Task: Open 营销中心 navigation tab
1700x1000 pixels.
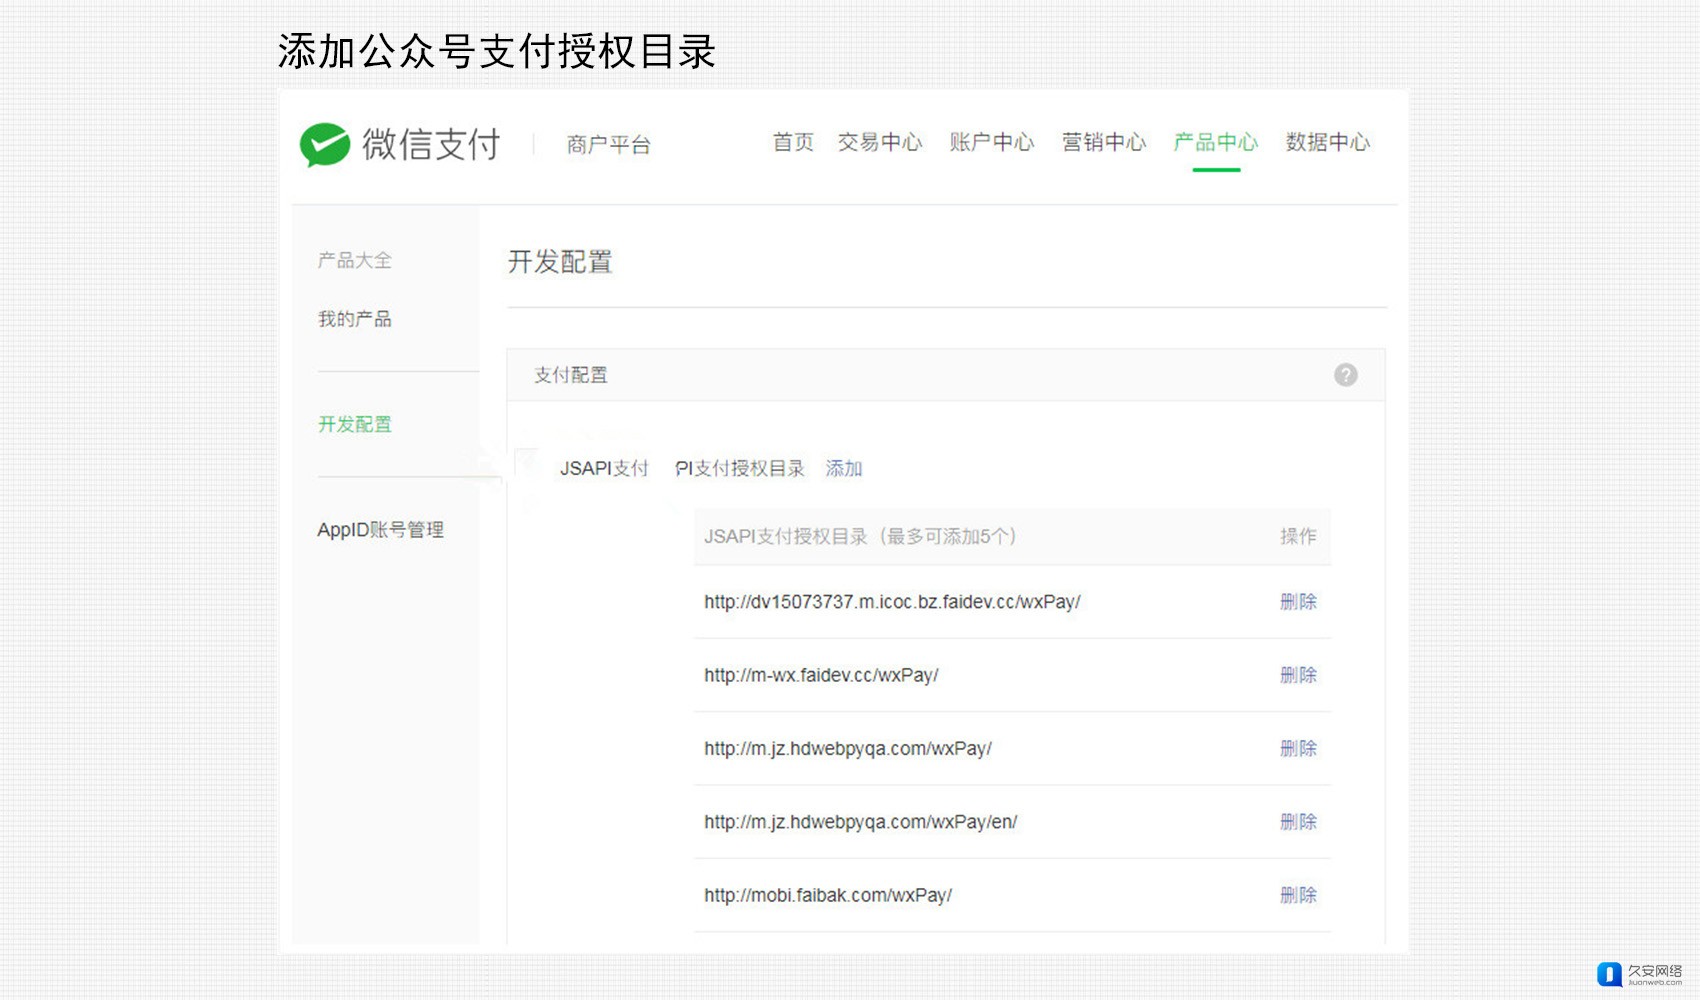Action: pos(1104,143)
